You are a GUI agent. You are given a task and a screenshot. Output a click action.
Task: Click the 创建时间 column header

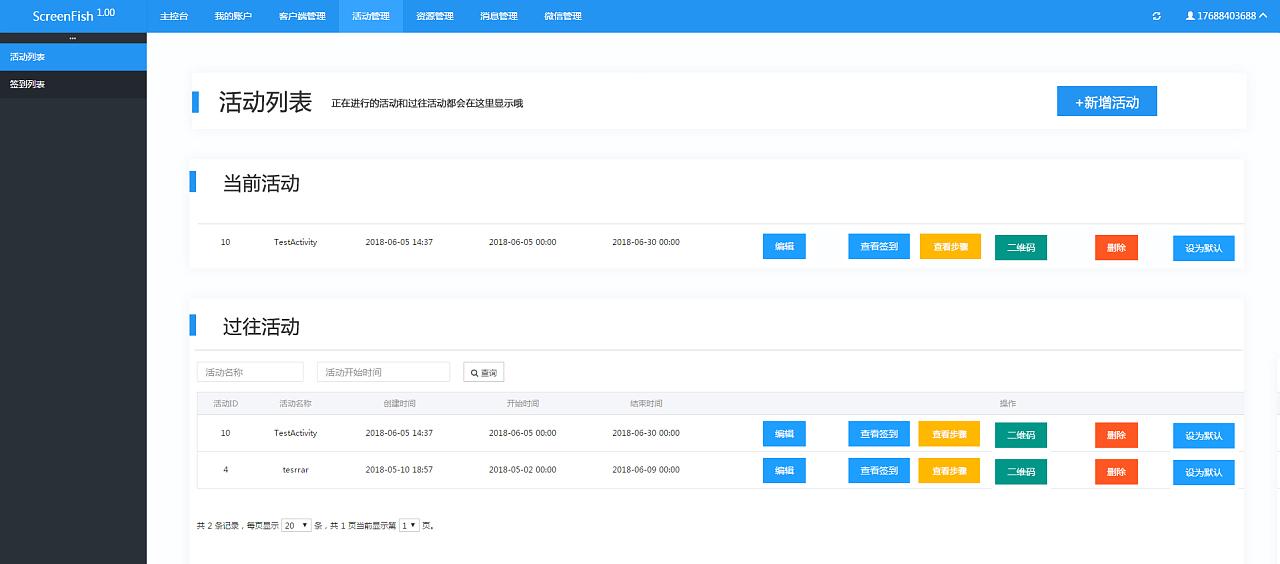(x=399, y=404)
